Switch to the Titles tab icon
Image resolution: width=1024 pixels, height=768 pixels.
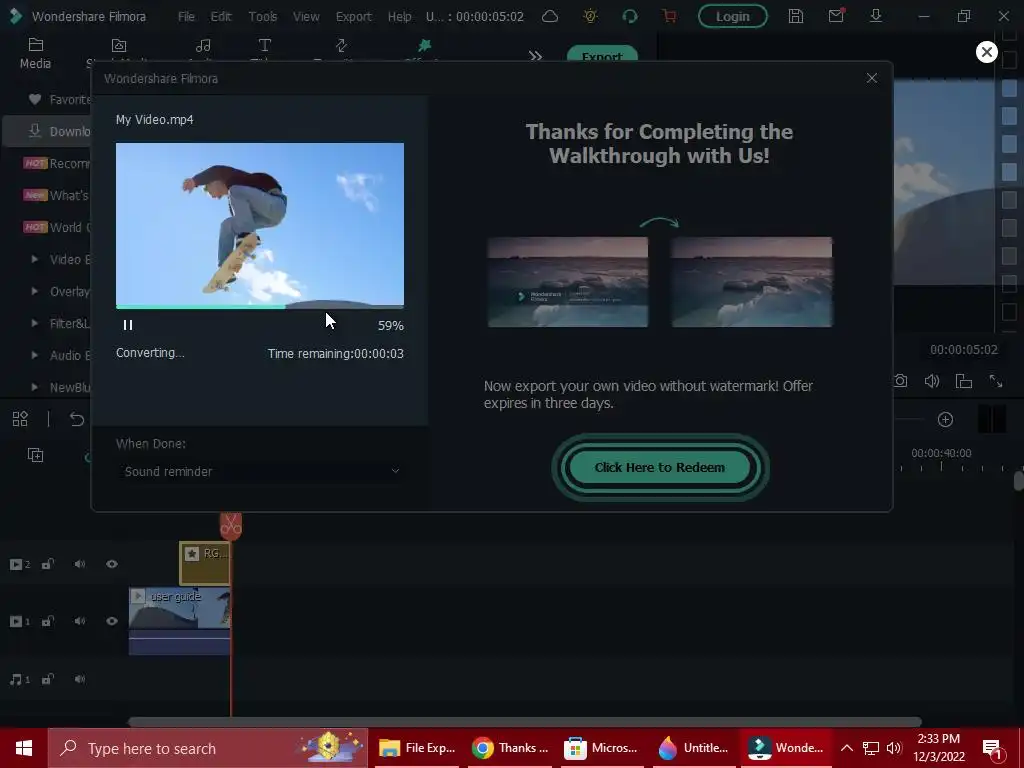(264, 46)
